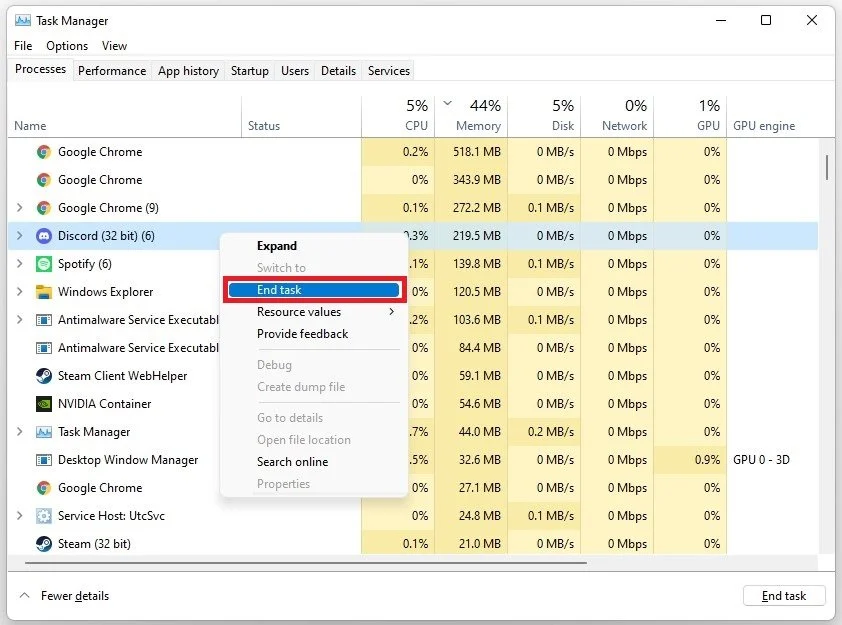This screenshot has height=625, width=842.
Task: Switch to the Users tab
Action: tap(295, 71)
